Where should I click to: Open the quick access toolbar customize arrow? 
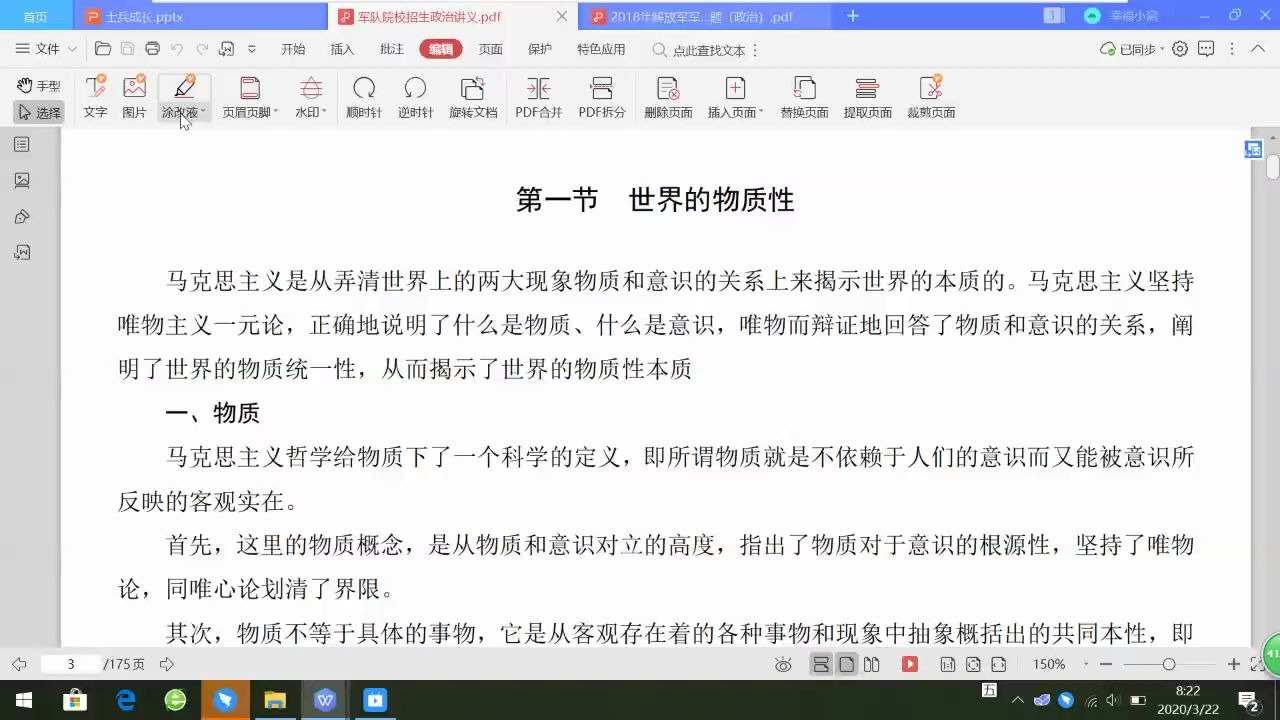point(252,49)
